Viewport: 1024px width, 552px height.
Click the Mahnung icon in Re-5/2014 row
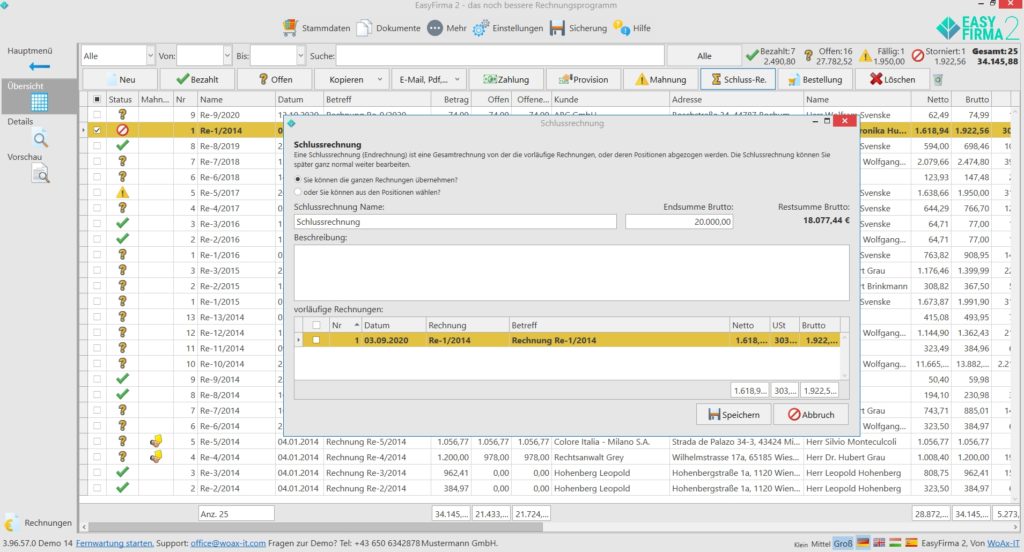pyautogui.click(x=155, y=441)
